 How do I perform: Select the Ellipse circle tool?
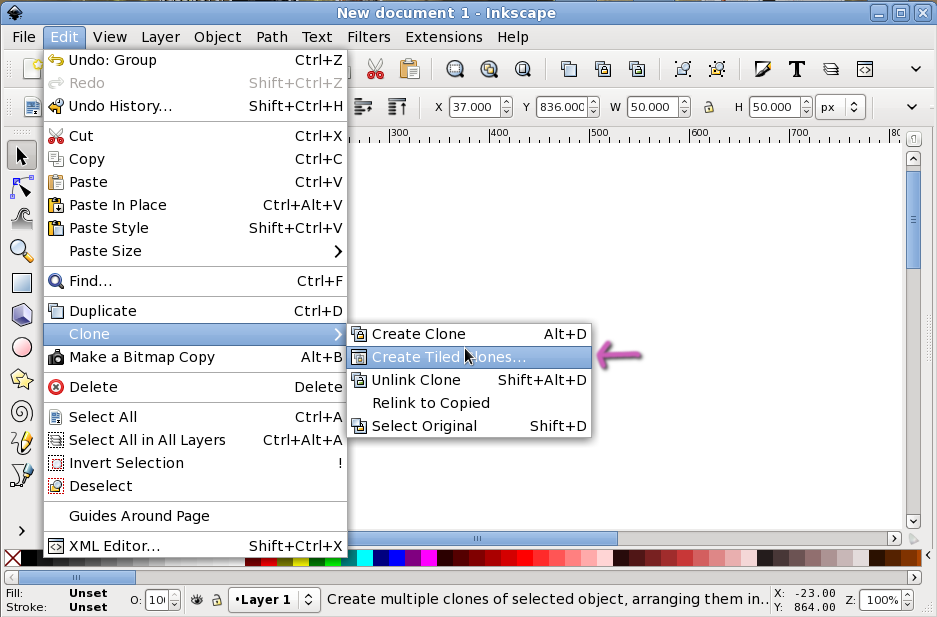(x=22, y=347)
